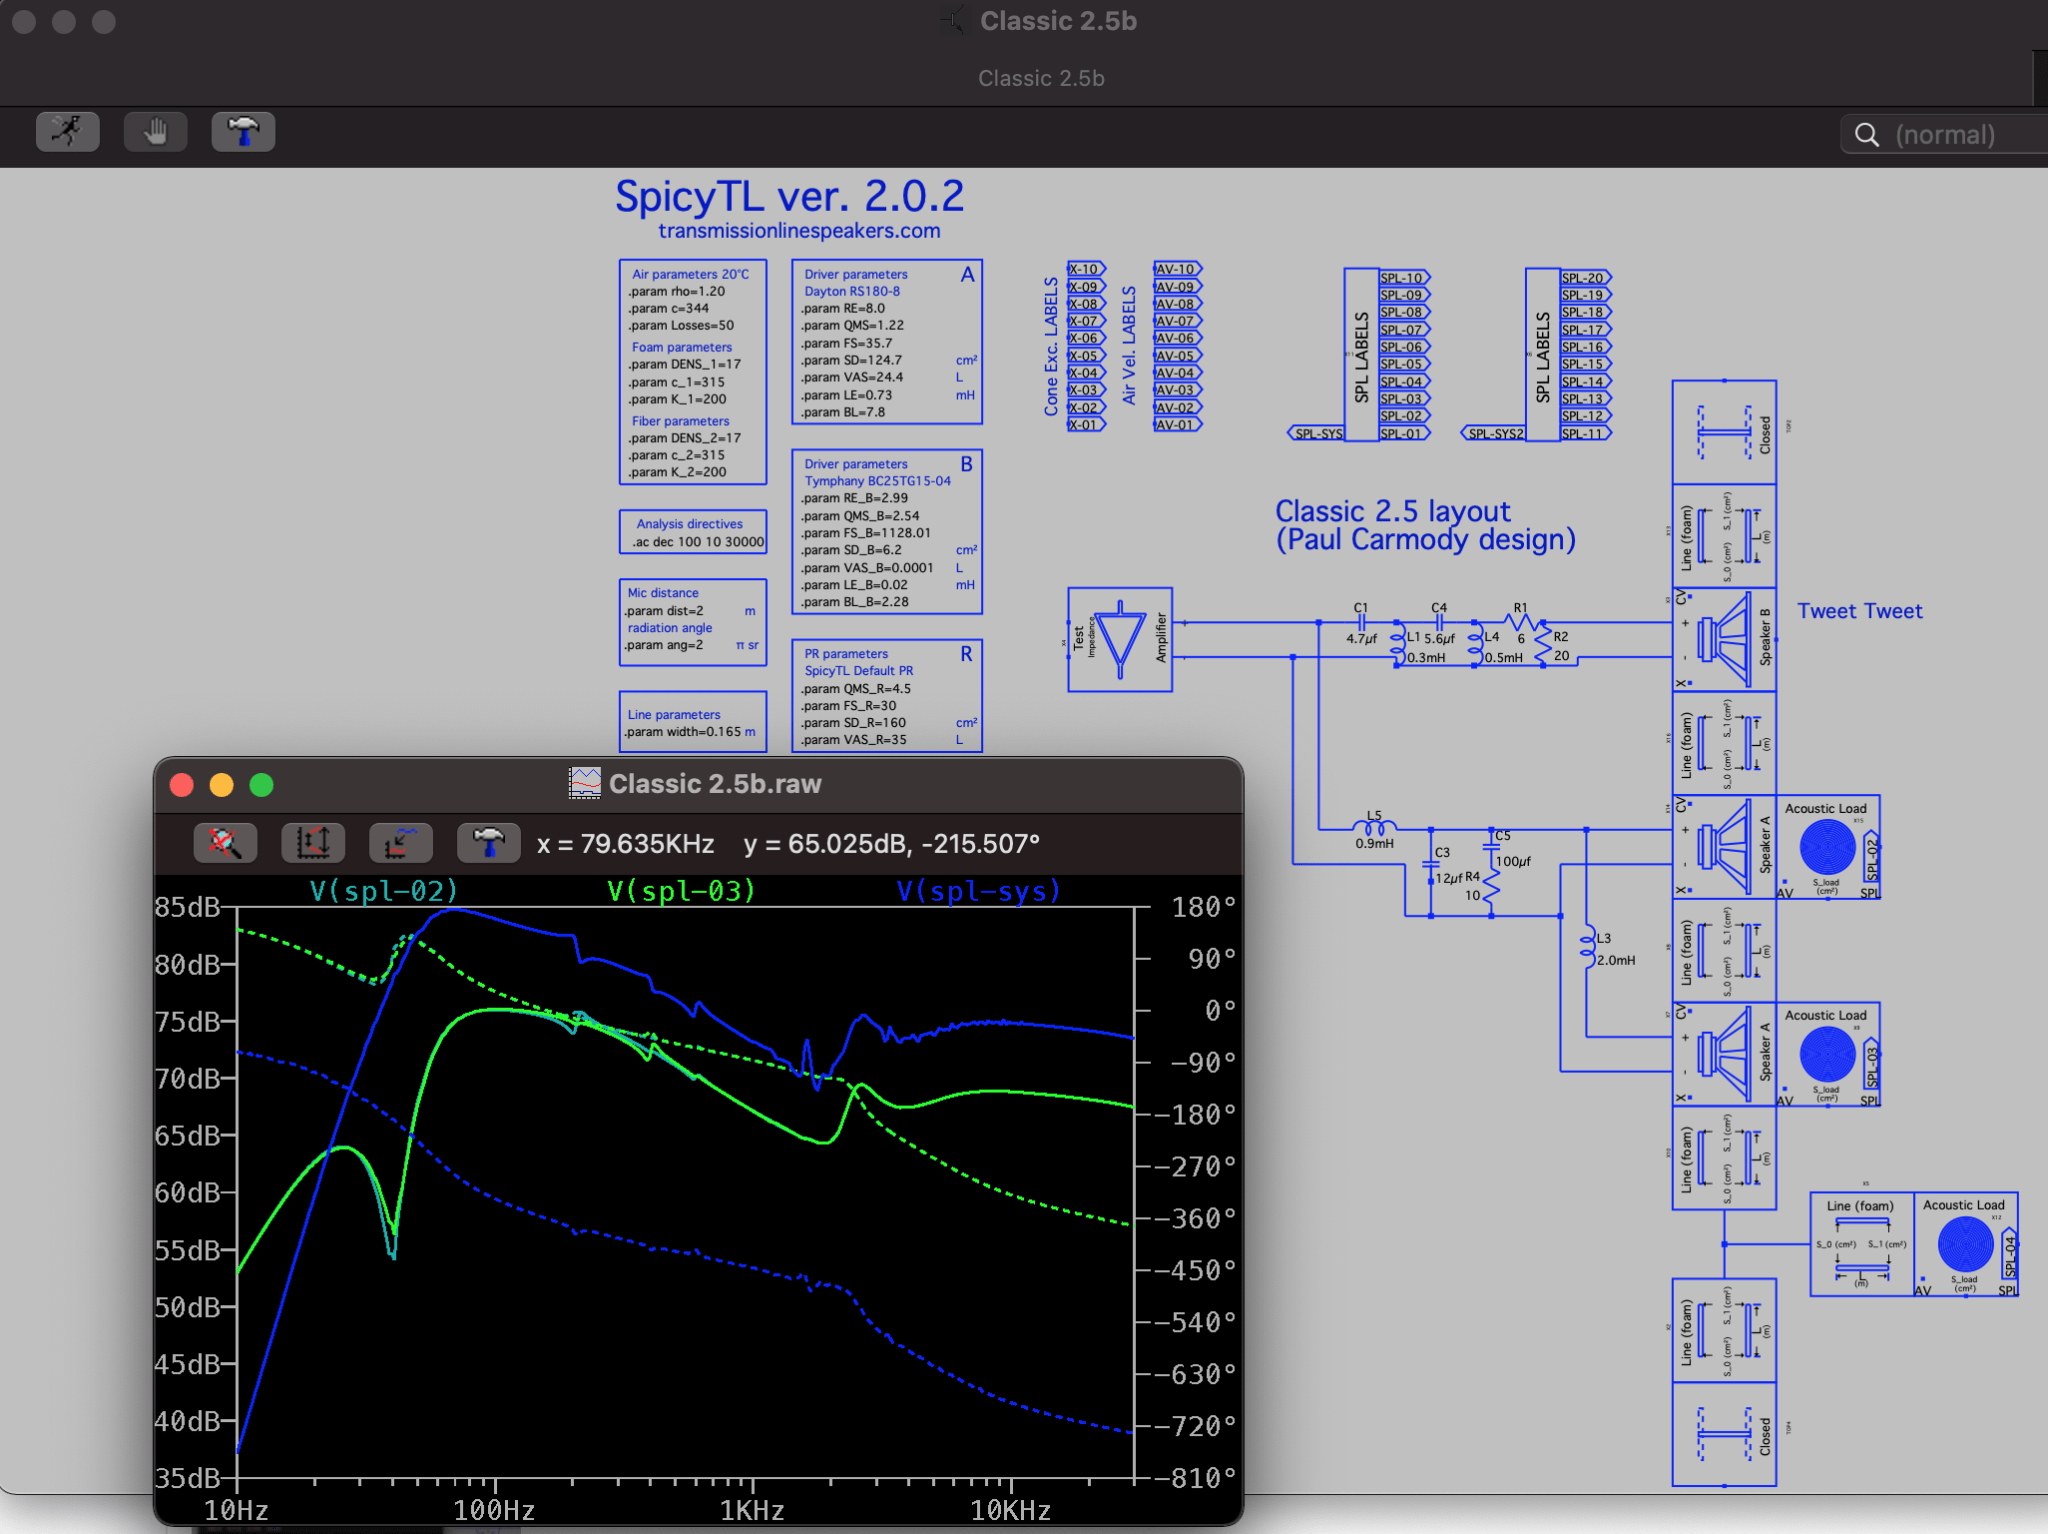2048x1534 pixels.
Task: Open transmissionlinespeakers.com text link
Action: pyautogui.click(x=799, y=231)
